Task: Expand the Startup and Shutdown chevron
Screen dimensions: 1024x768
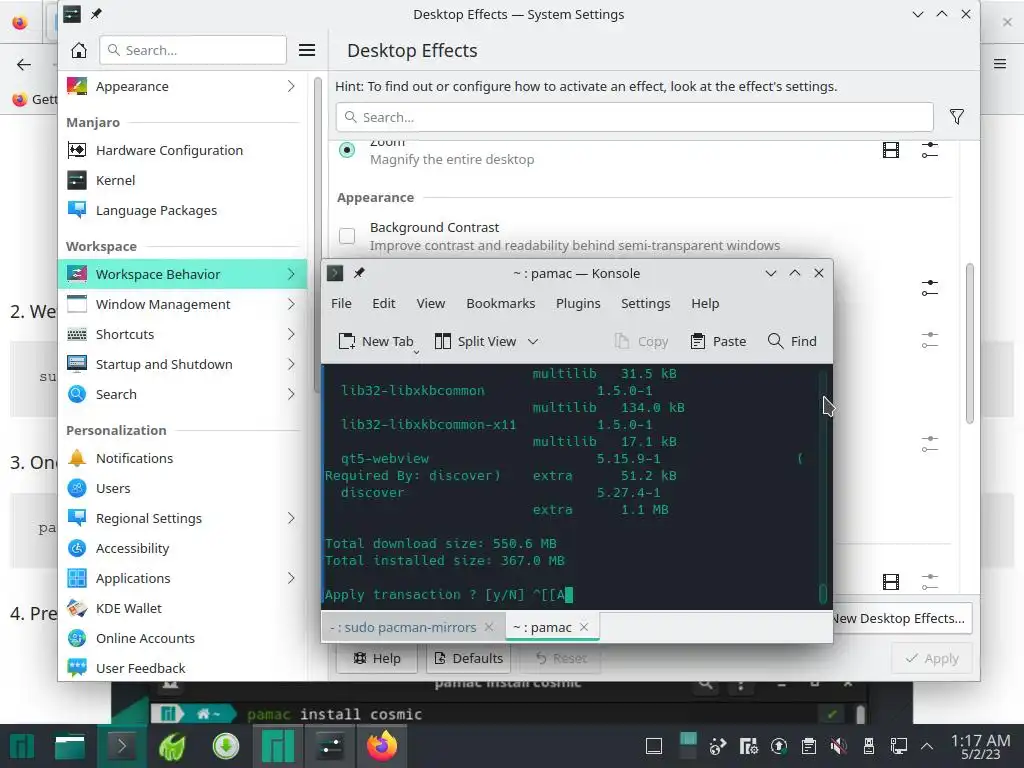Action: [291, 364]
